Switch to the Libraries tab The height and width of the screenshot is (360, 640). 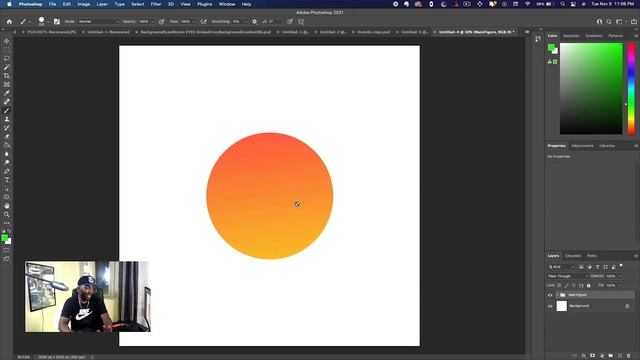607,146
